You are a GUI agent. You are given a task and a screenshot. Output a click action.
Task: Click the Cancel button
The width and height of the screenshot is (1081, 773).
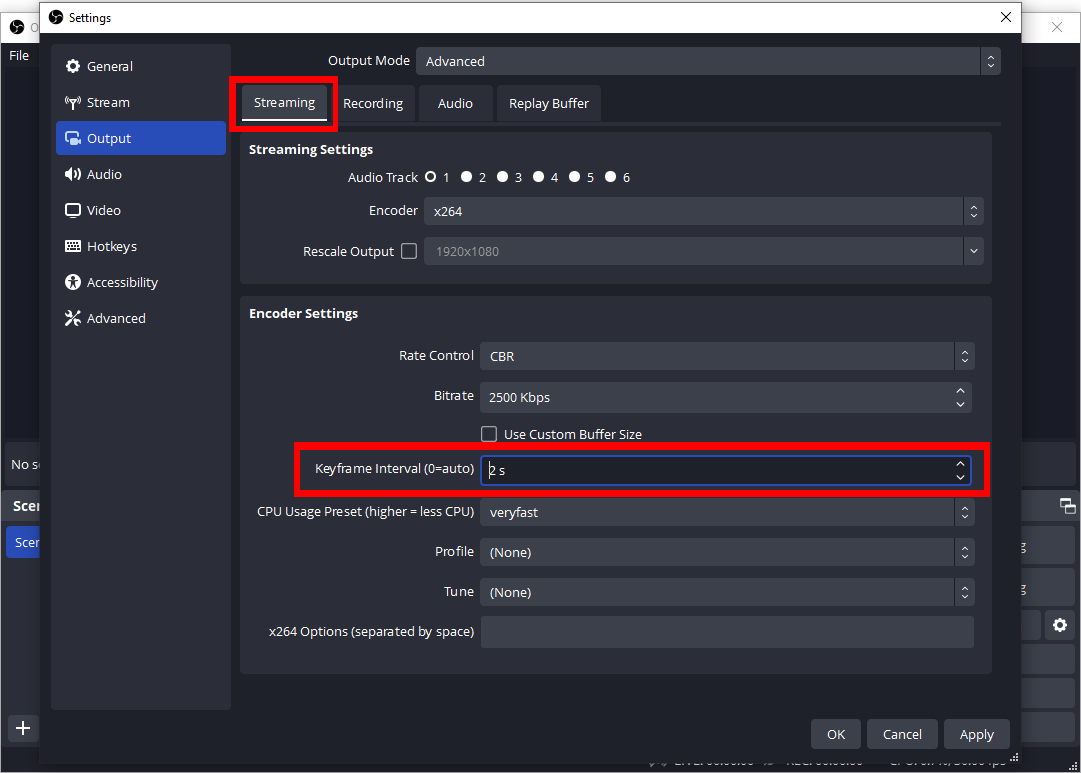pyautogui.click(x=902, y=734)
